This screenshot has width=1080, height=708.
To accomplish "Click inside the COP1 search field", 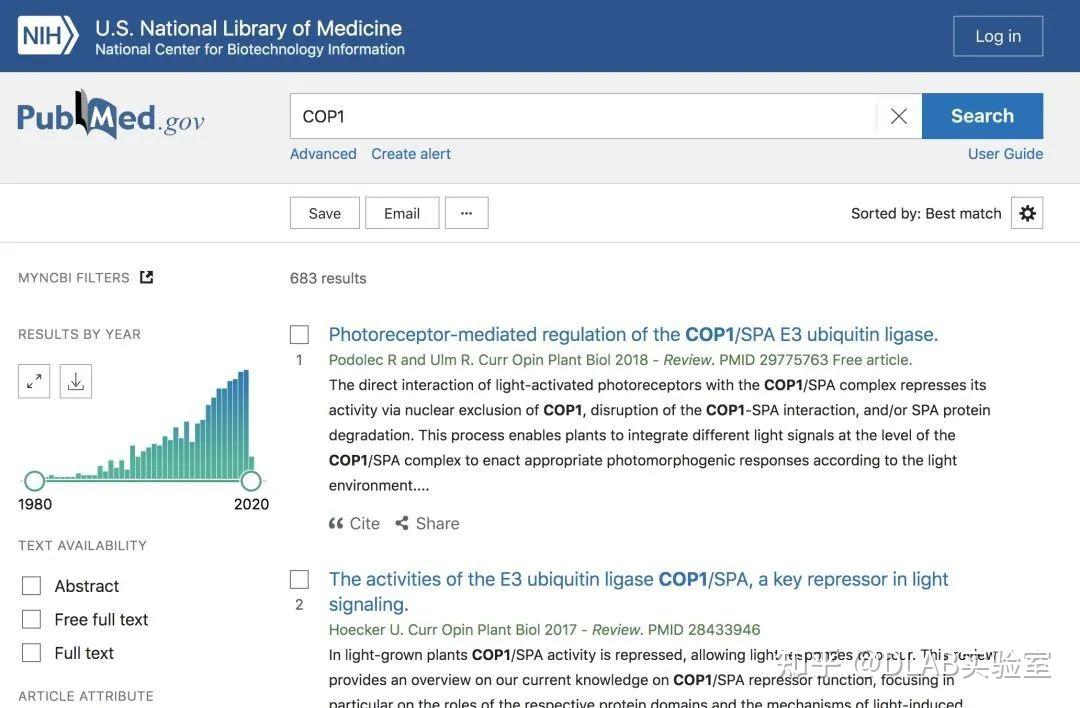I will [x=580, y=116].
